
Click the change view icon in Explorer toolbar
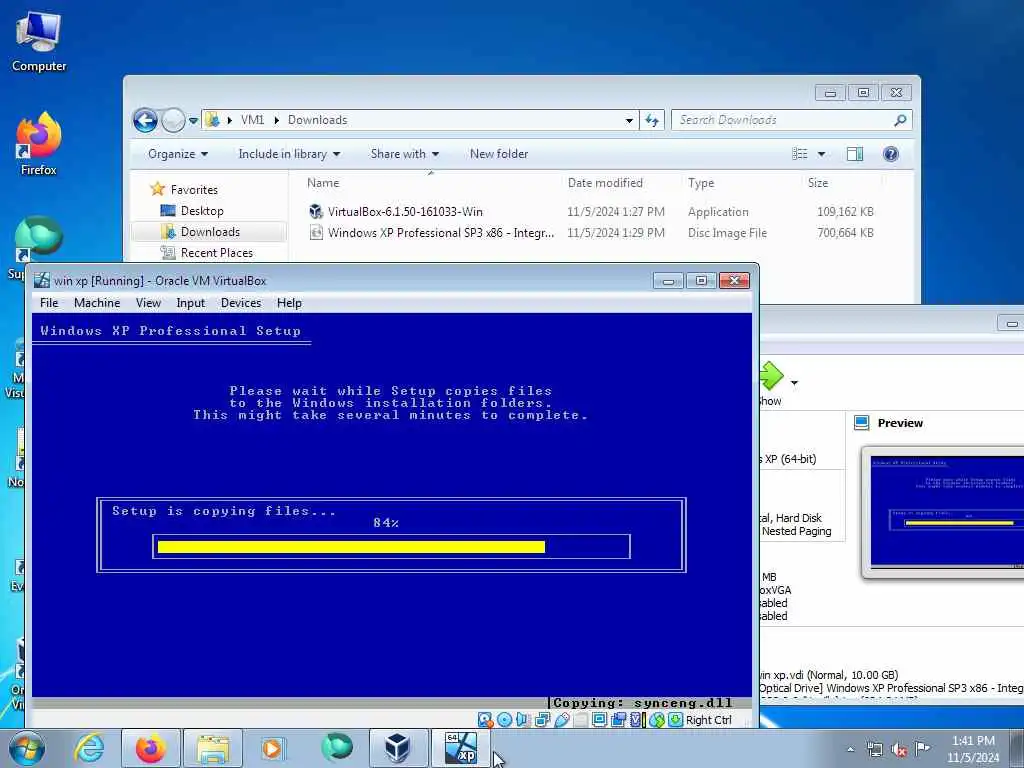pos(800,154)
